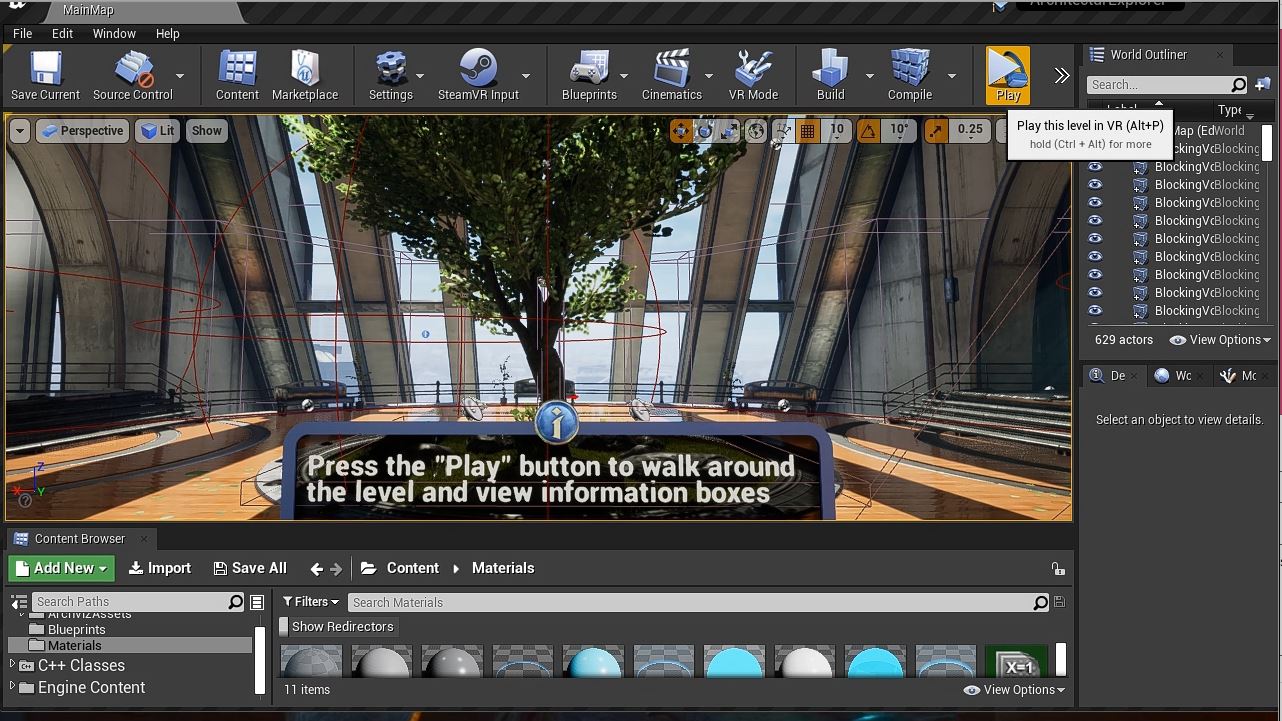Image resolution: width=1282 pixels, height=721 pixels.
Task: Switch to the Content Browser tab
Action: tap(80, 538)
